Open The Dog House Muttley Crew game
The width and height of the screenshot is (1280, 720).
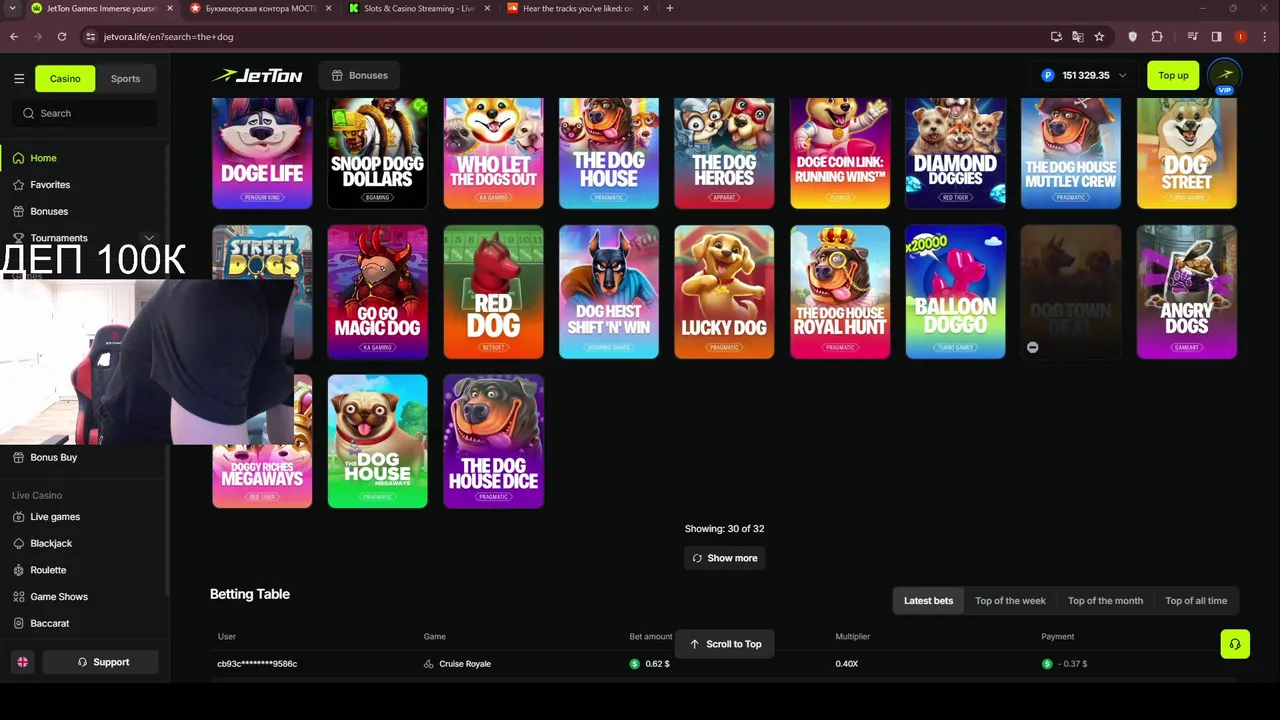pos(1071,153)
